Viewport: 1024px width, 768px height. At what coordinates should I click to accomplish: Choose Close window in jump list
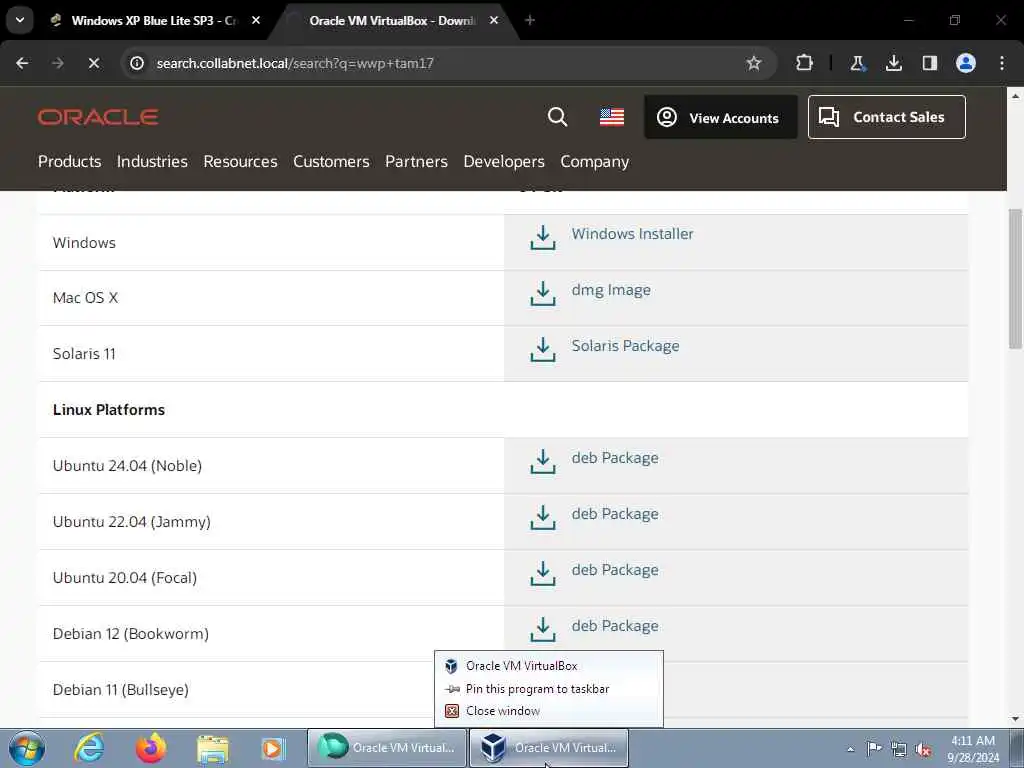pos(549,711)
